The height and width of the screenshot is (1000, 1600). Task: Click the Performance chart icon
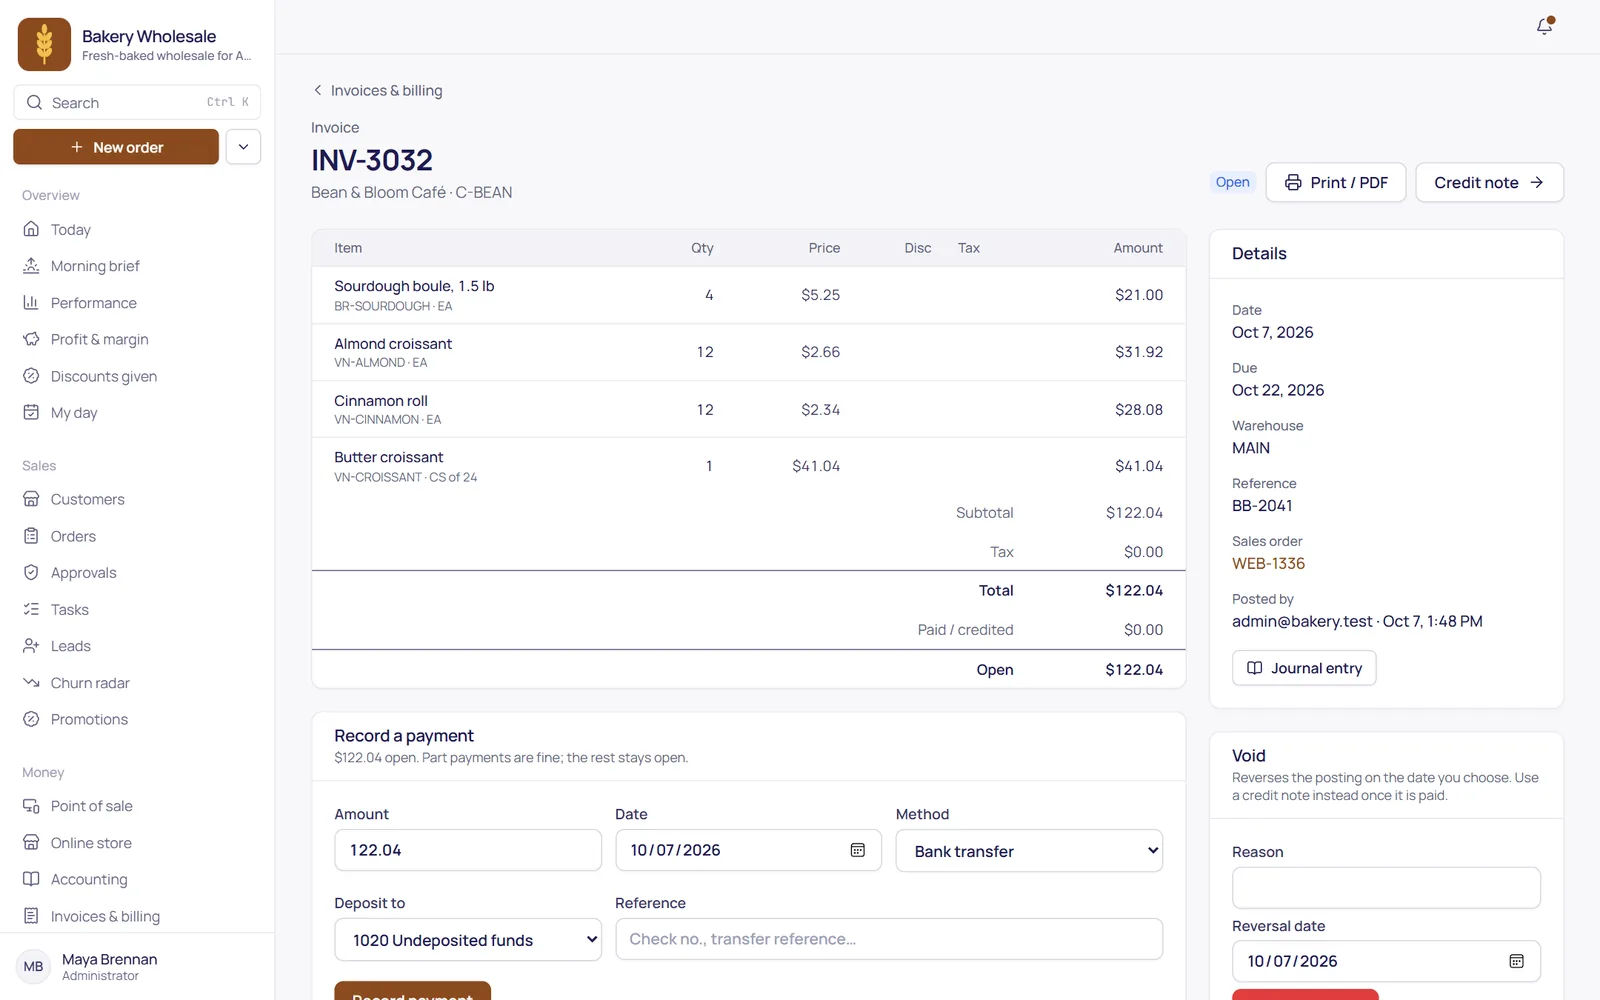coord(31,303)
